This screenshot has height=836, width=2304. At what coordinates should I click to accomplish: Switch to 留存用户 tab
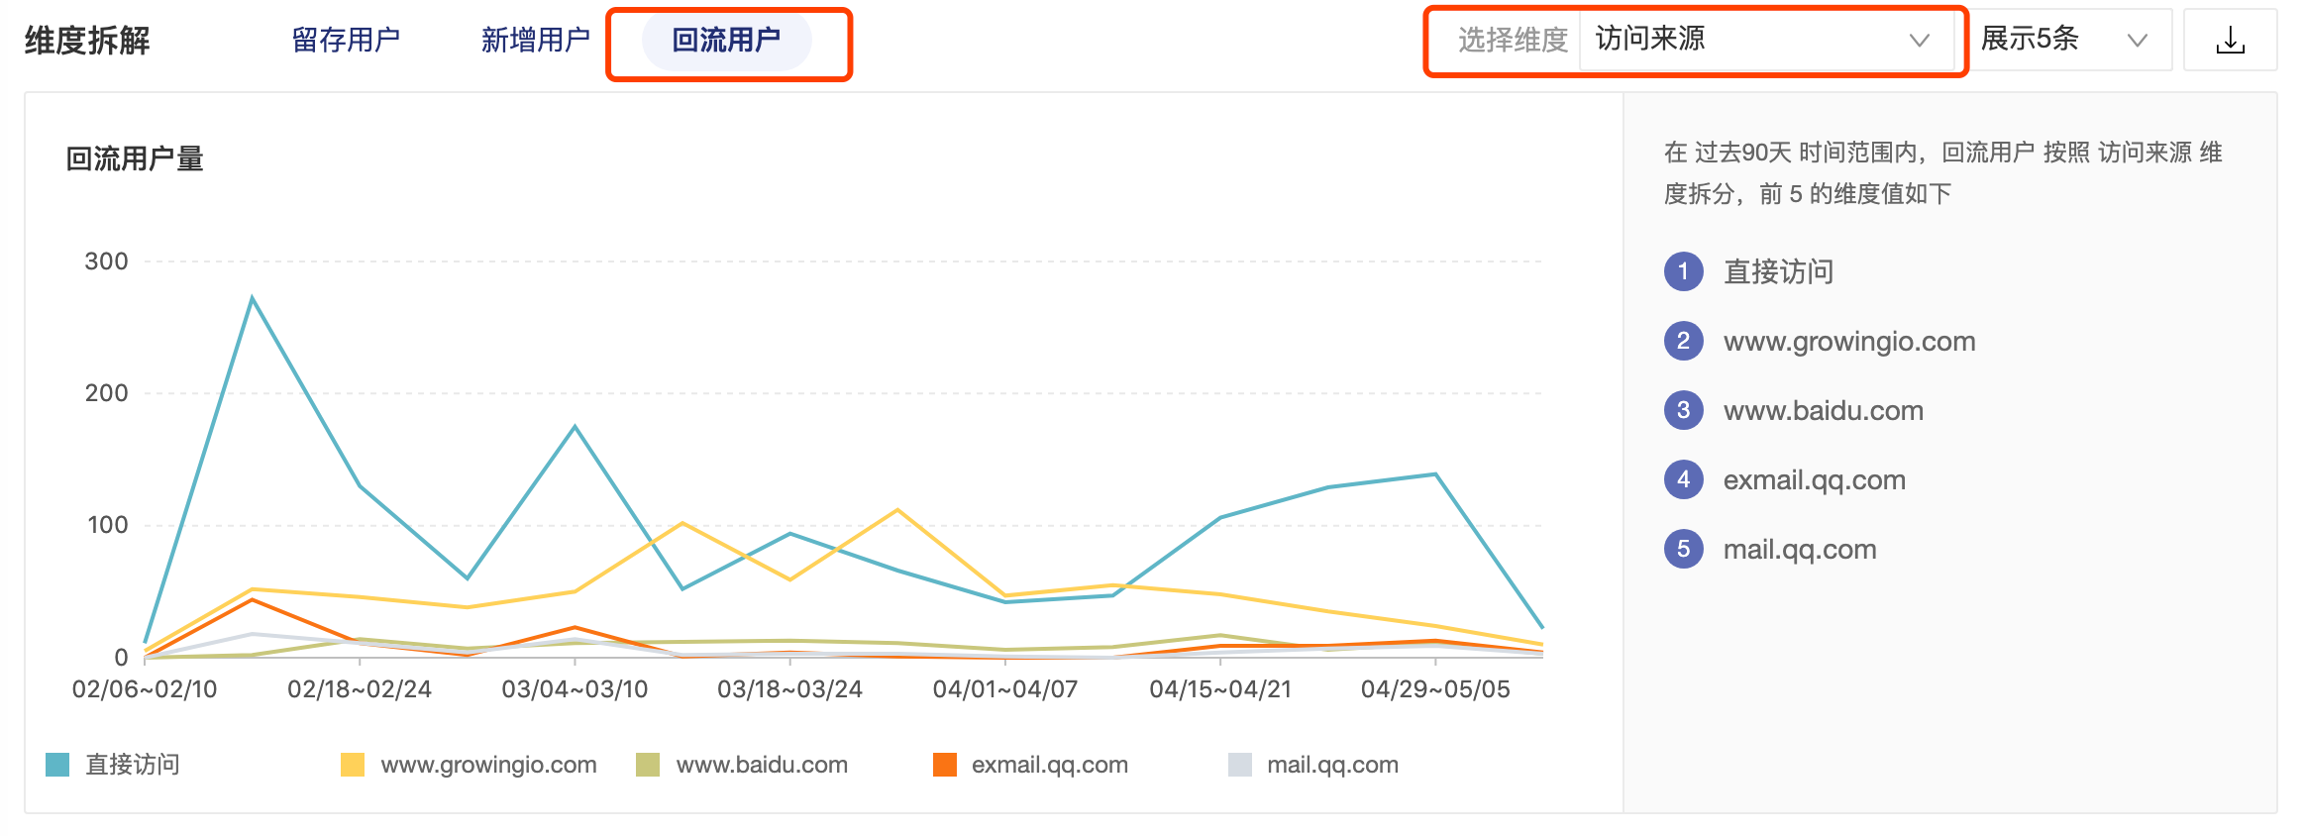tap(345, 40)
